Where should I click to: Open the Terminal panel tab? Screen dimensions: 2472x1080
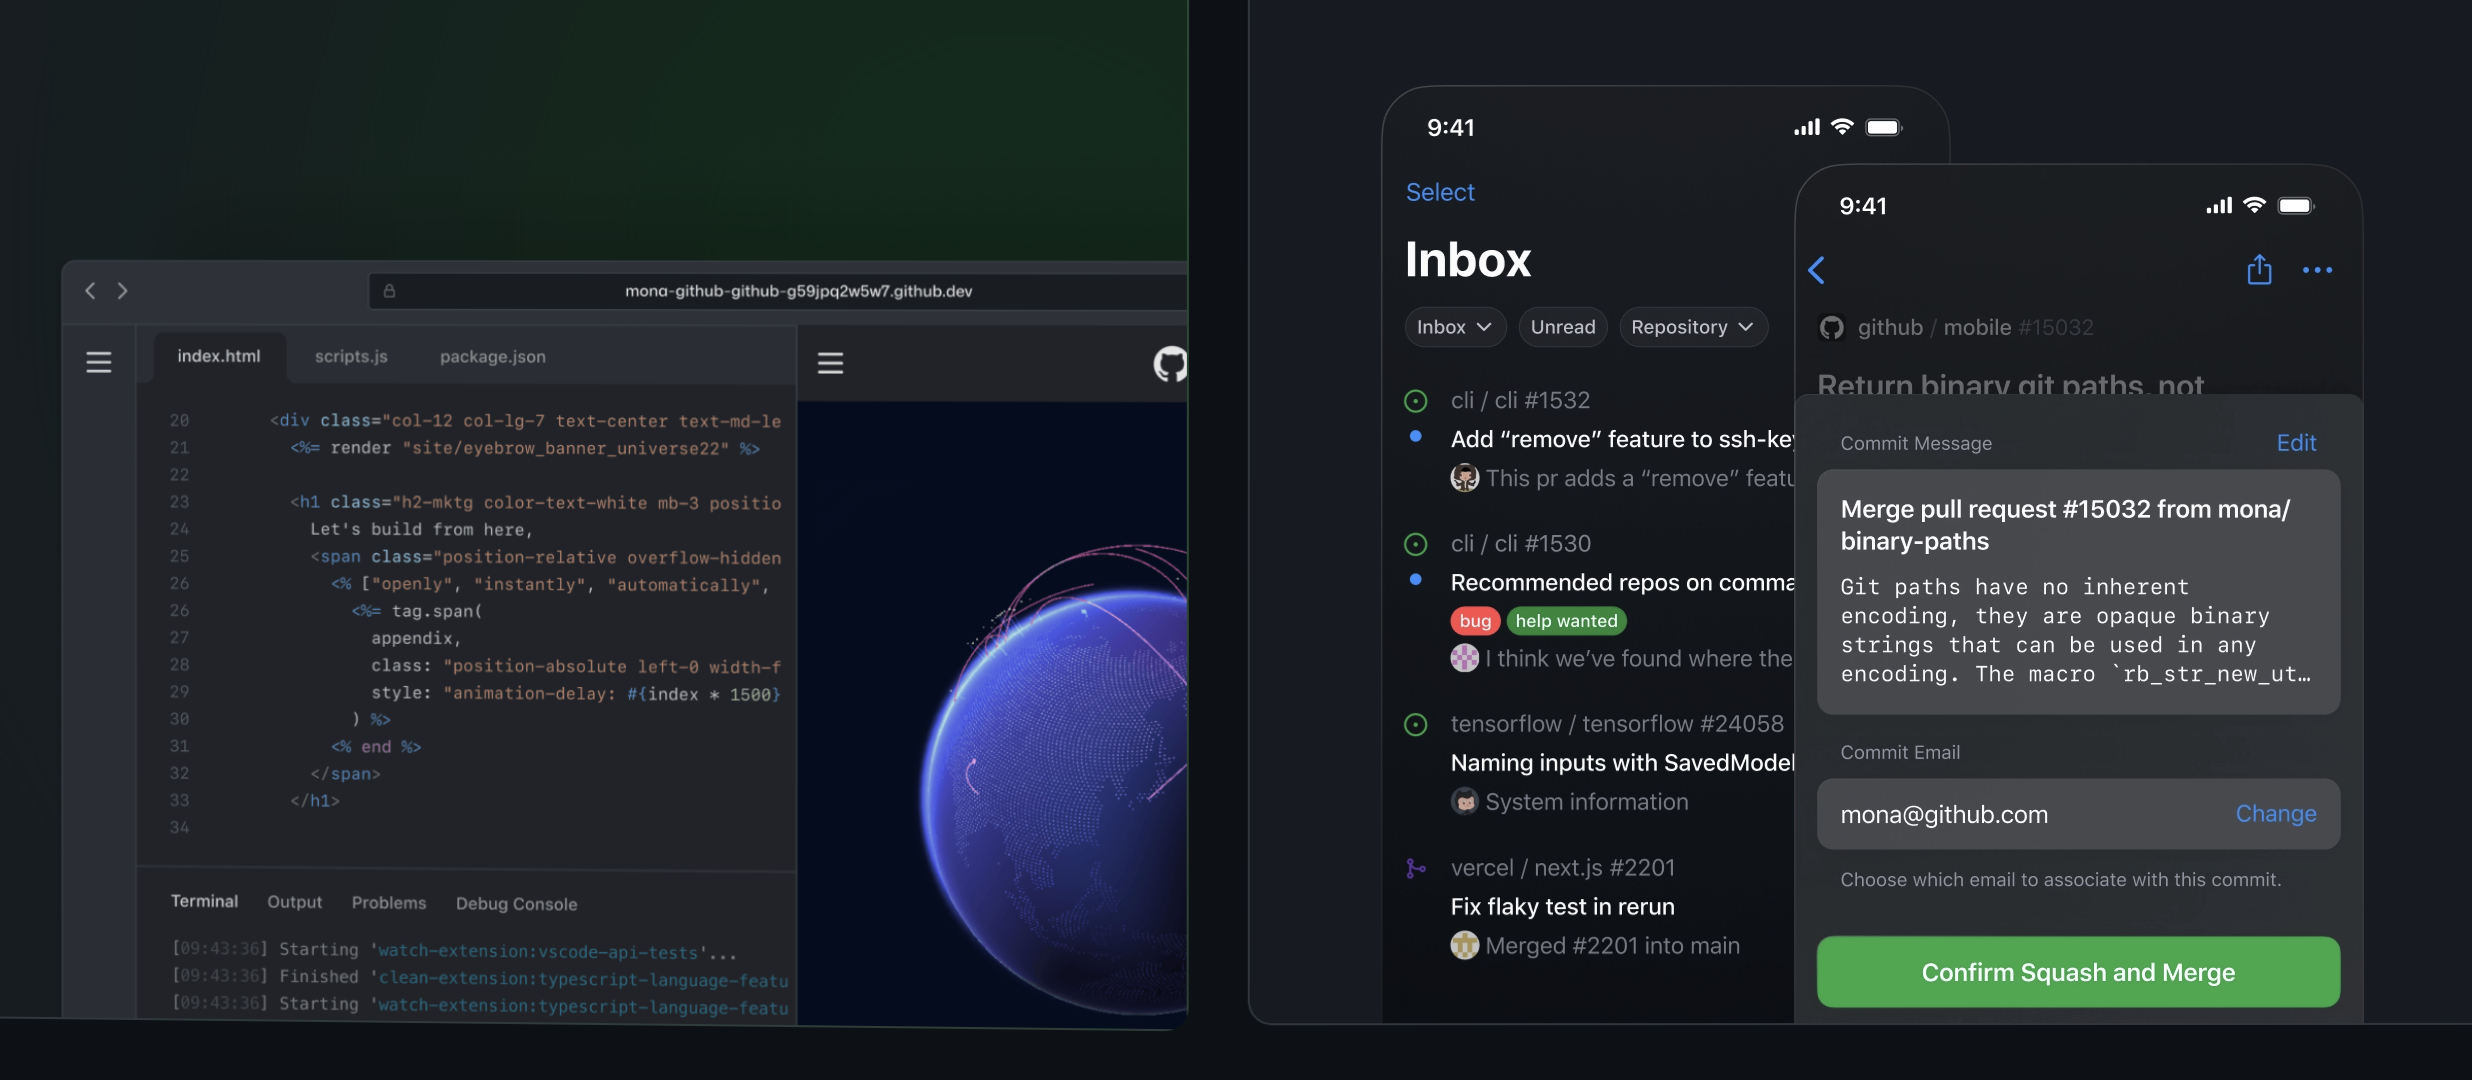204,901
